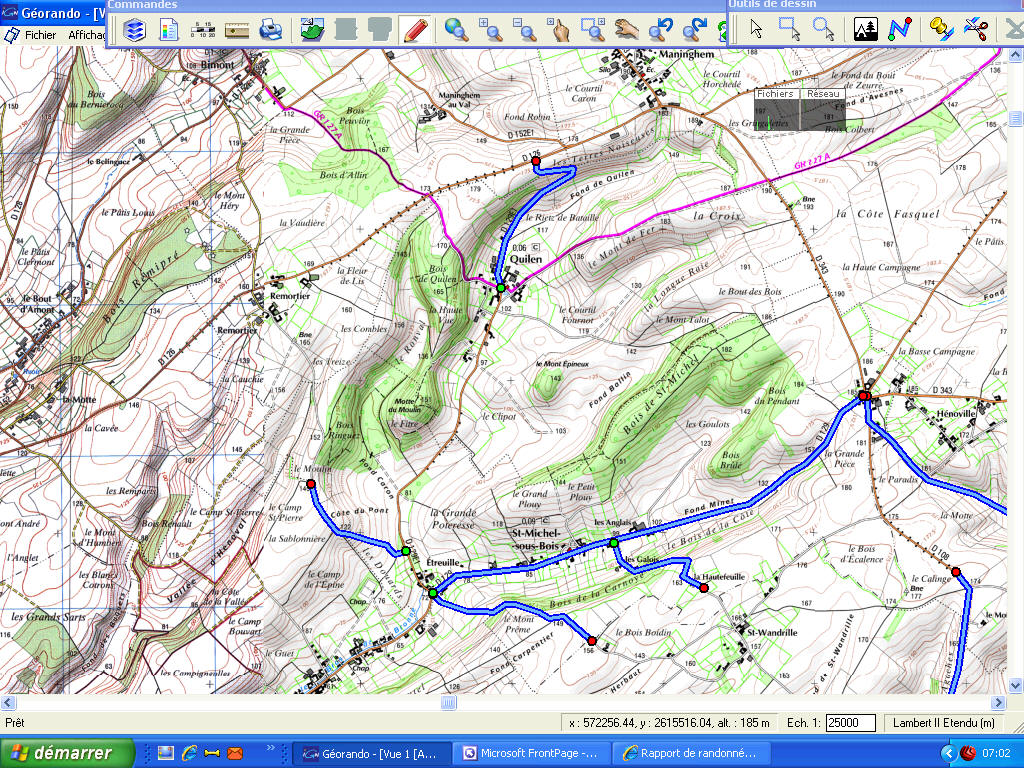1024x768 pixels.
Task: Click the coordinates readout in status bar
Action: (669, 723)
